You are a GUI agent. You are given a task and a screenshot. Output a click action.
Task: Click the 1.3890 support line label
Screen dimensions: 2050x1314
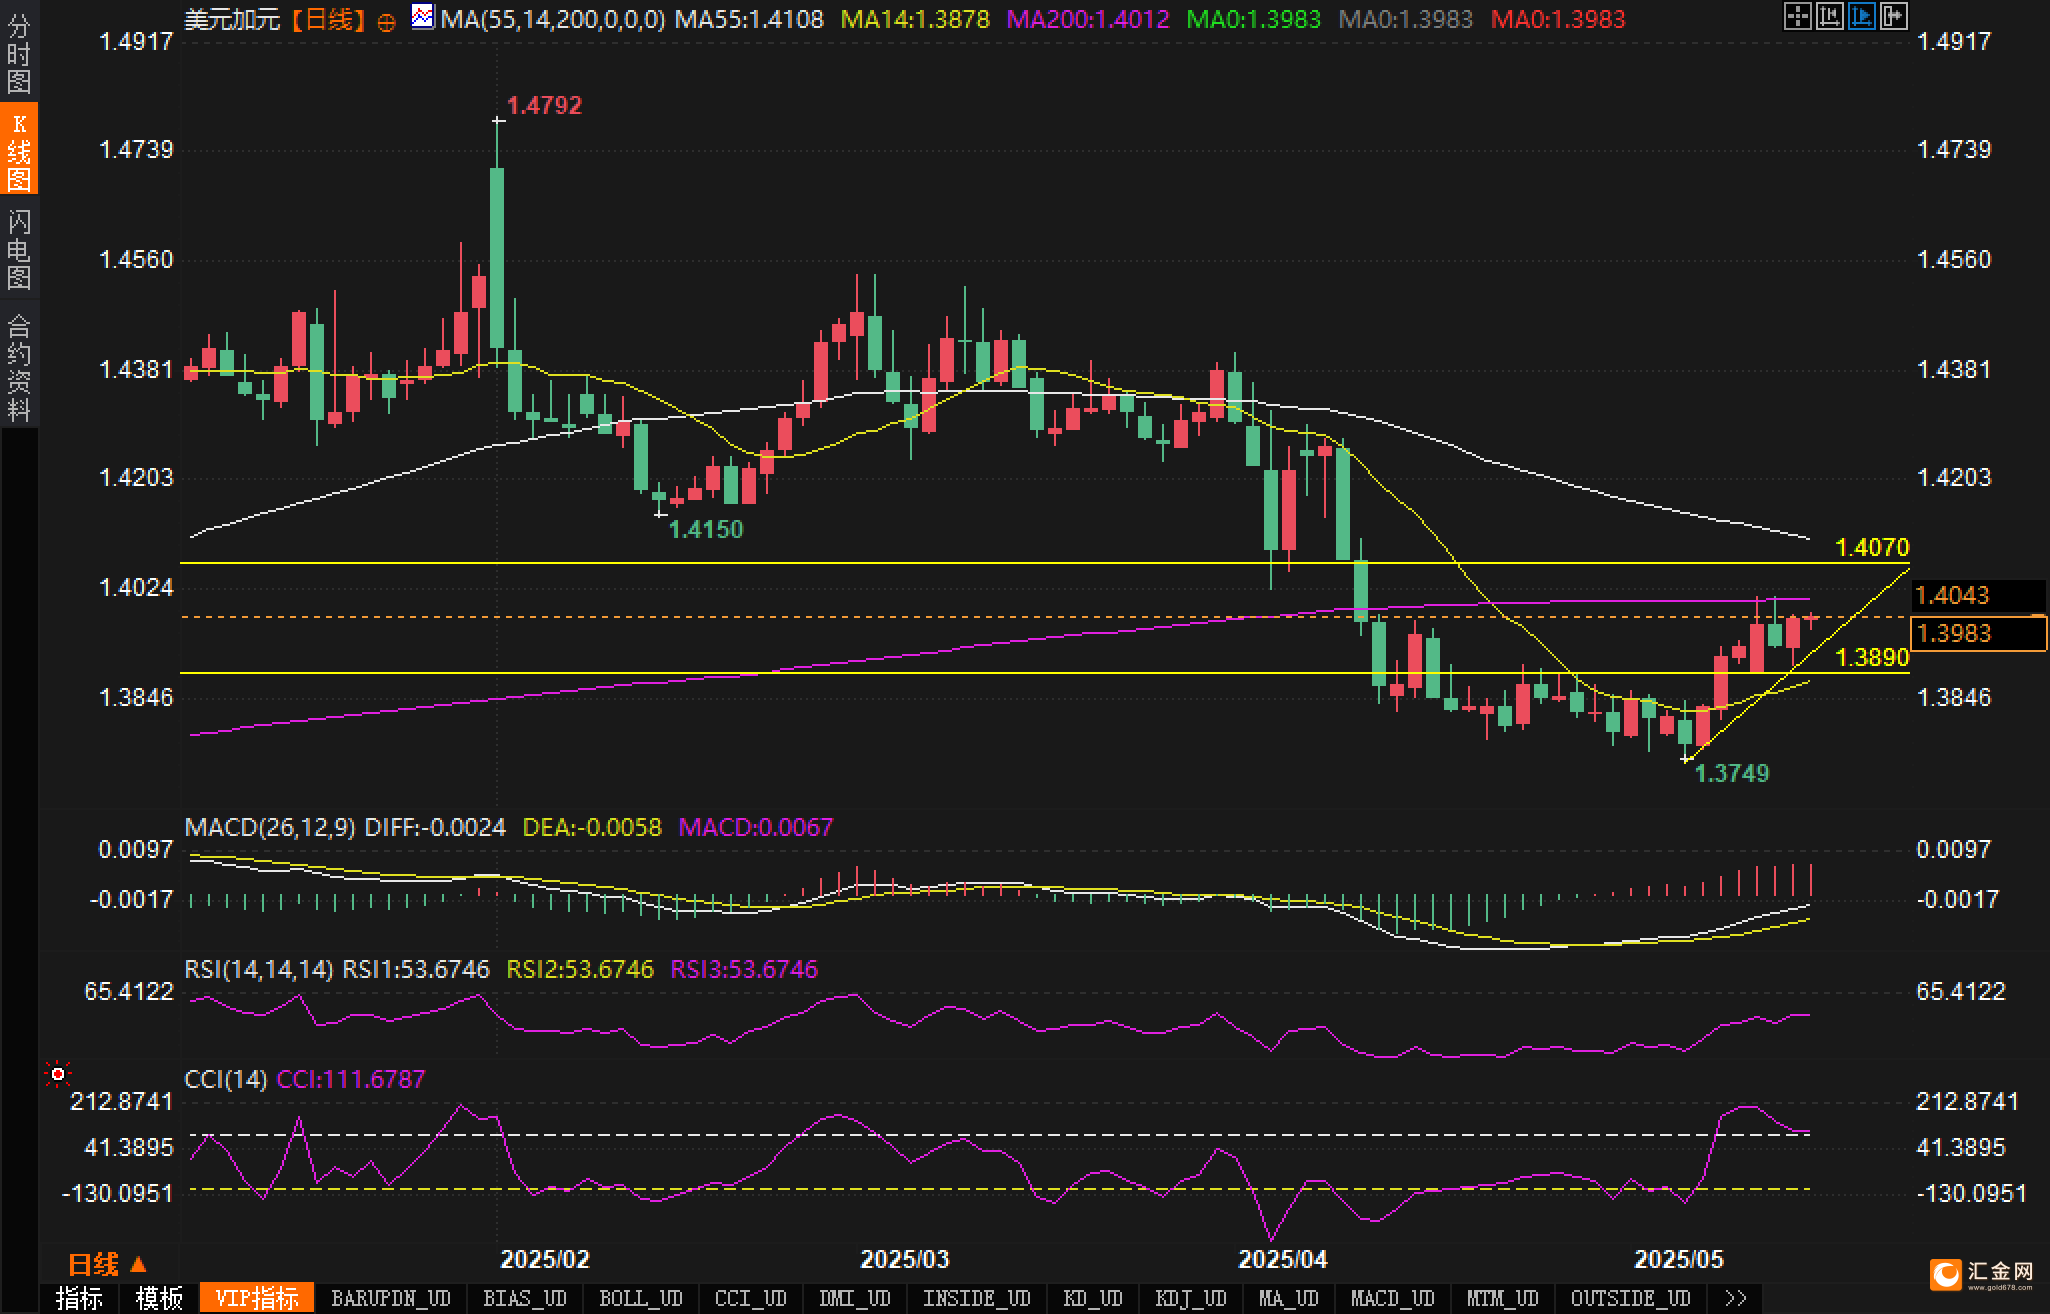[1872, 657]
